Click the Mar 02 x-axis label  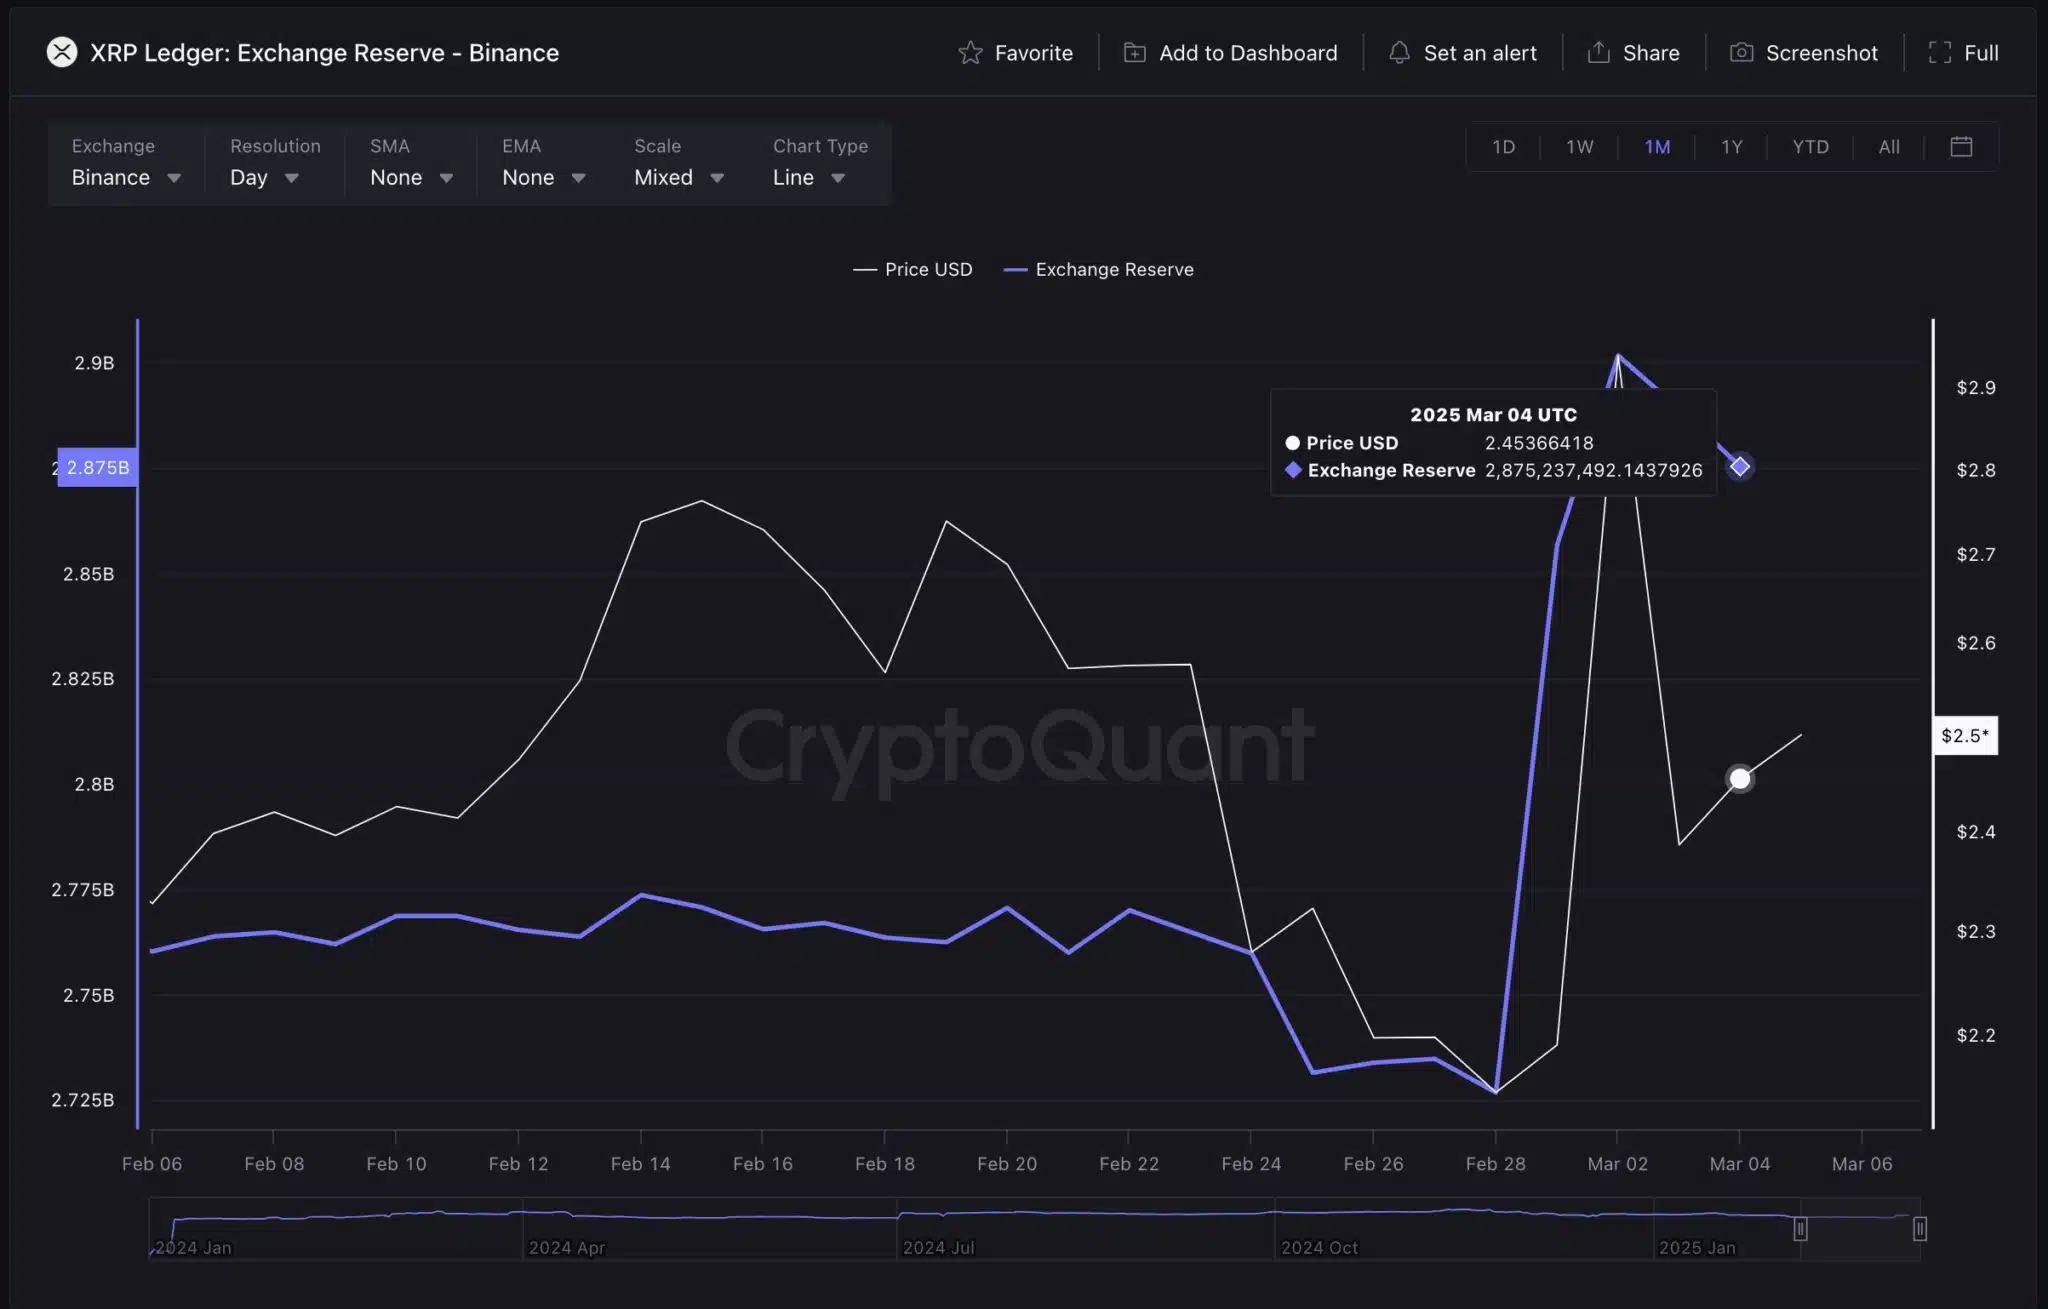(1617, 1163)
